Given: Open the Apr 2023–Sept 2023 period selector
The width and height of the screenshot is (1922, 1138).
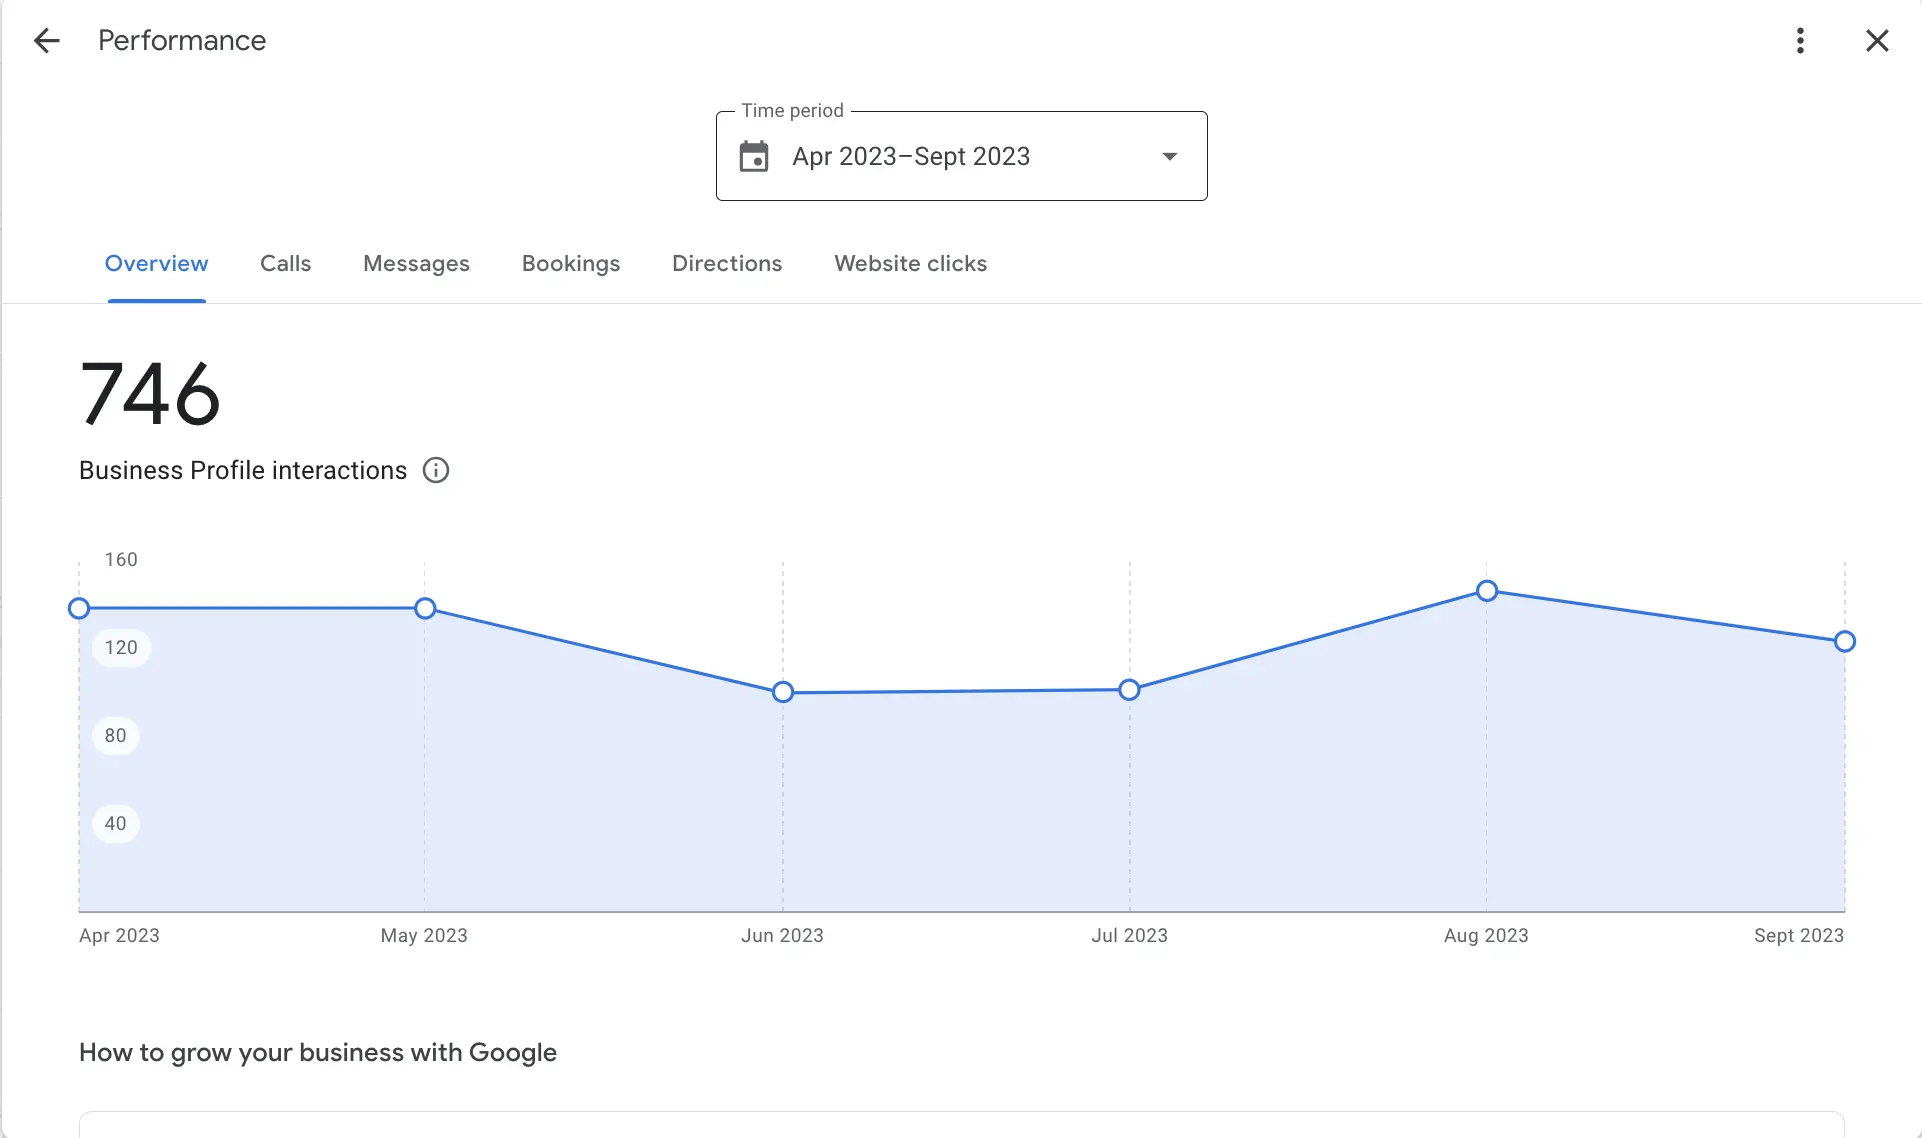Looking at the screenshot, I should click(961, 156).
